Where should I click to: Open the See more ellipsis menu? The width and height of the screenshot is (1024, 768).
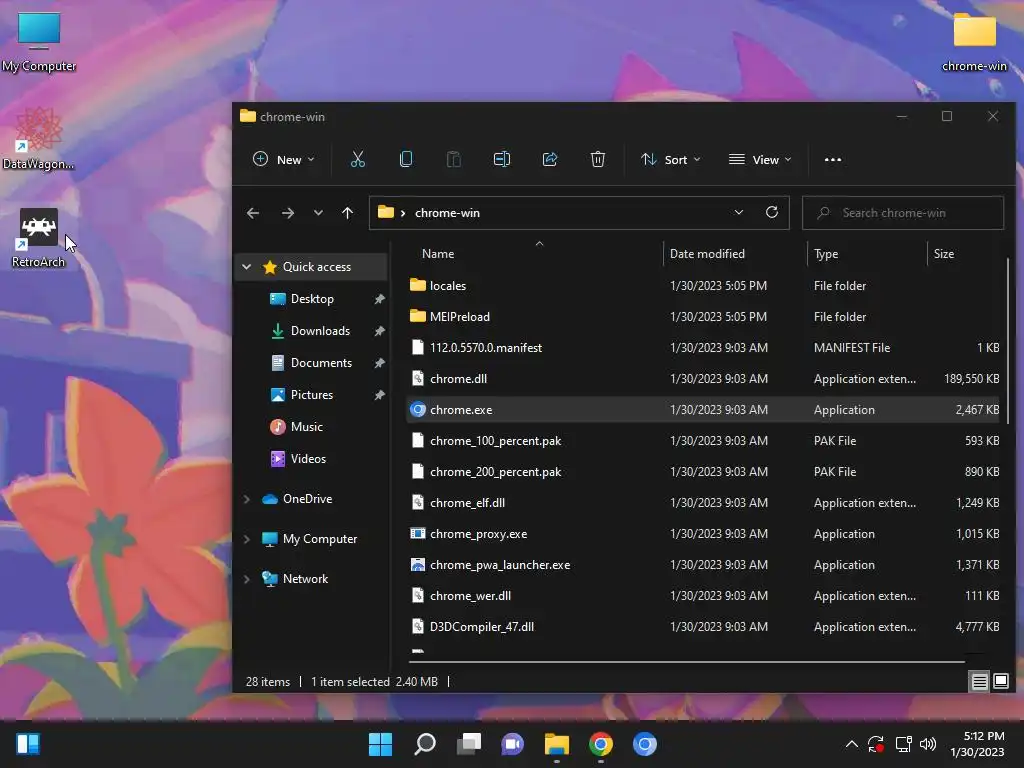coord(833,159)
